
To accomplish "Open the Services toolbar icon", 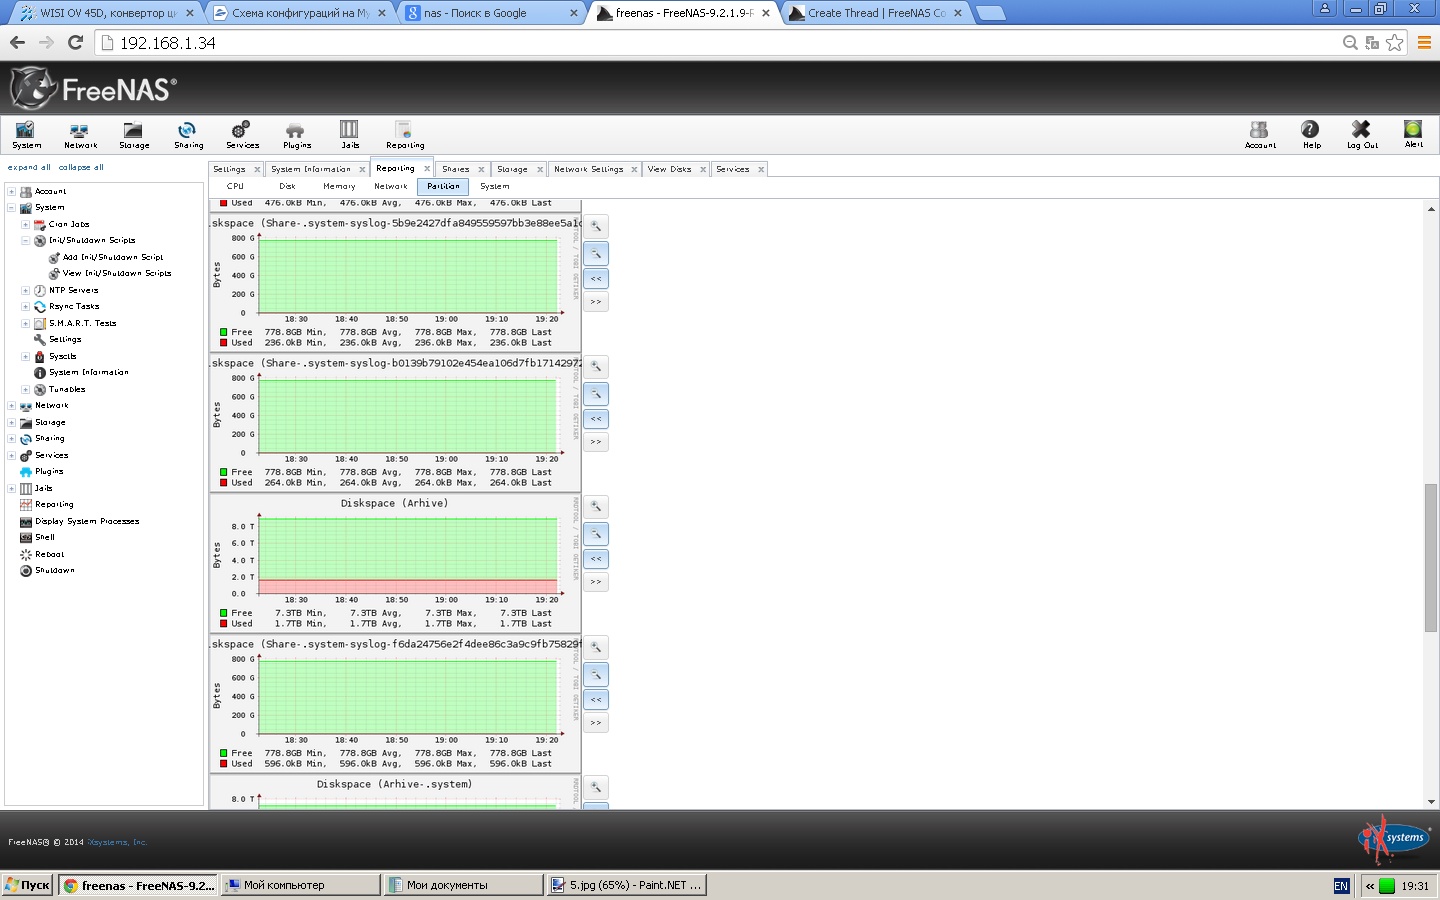I will 242,135.
